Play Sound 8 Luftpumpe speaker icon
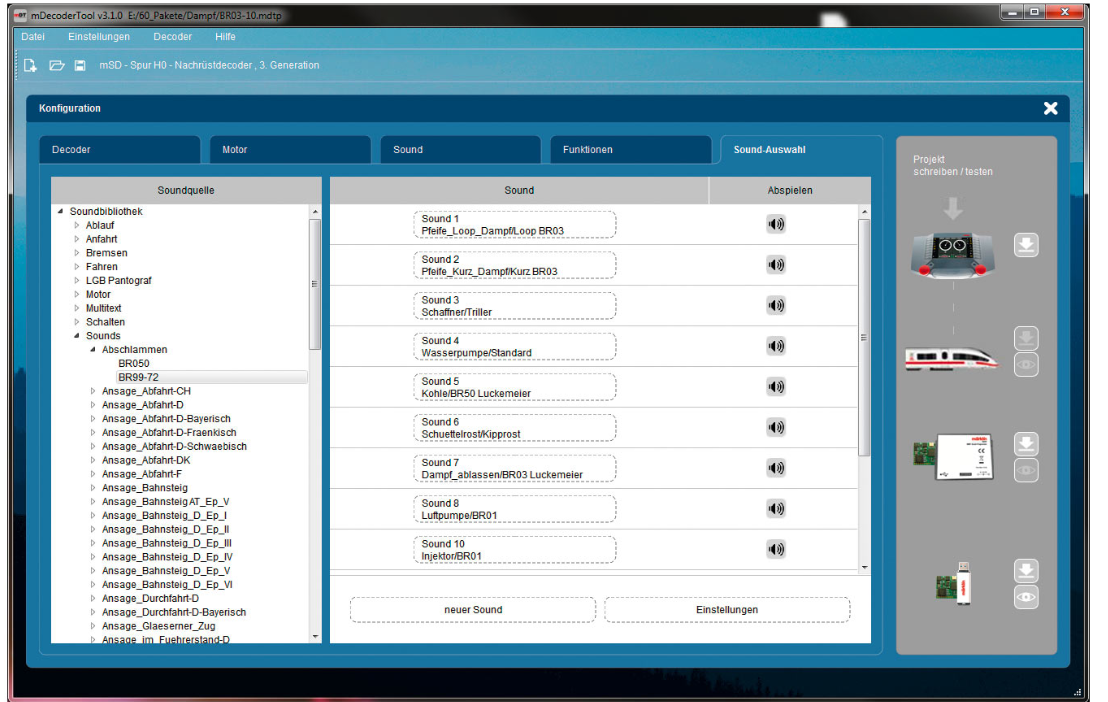 coord(776,508)
